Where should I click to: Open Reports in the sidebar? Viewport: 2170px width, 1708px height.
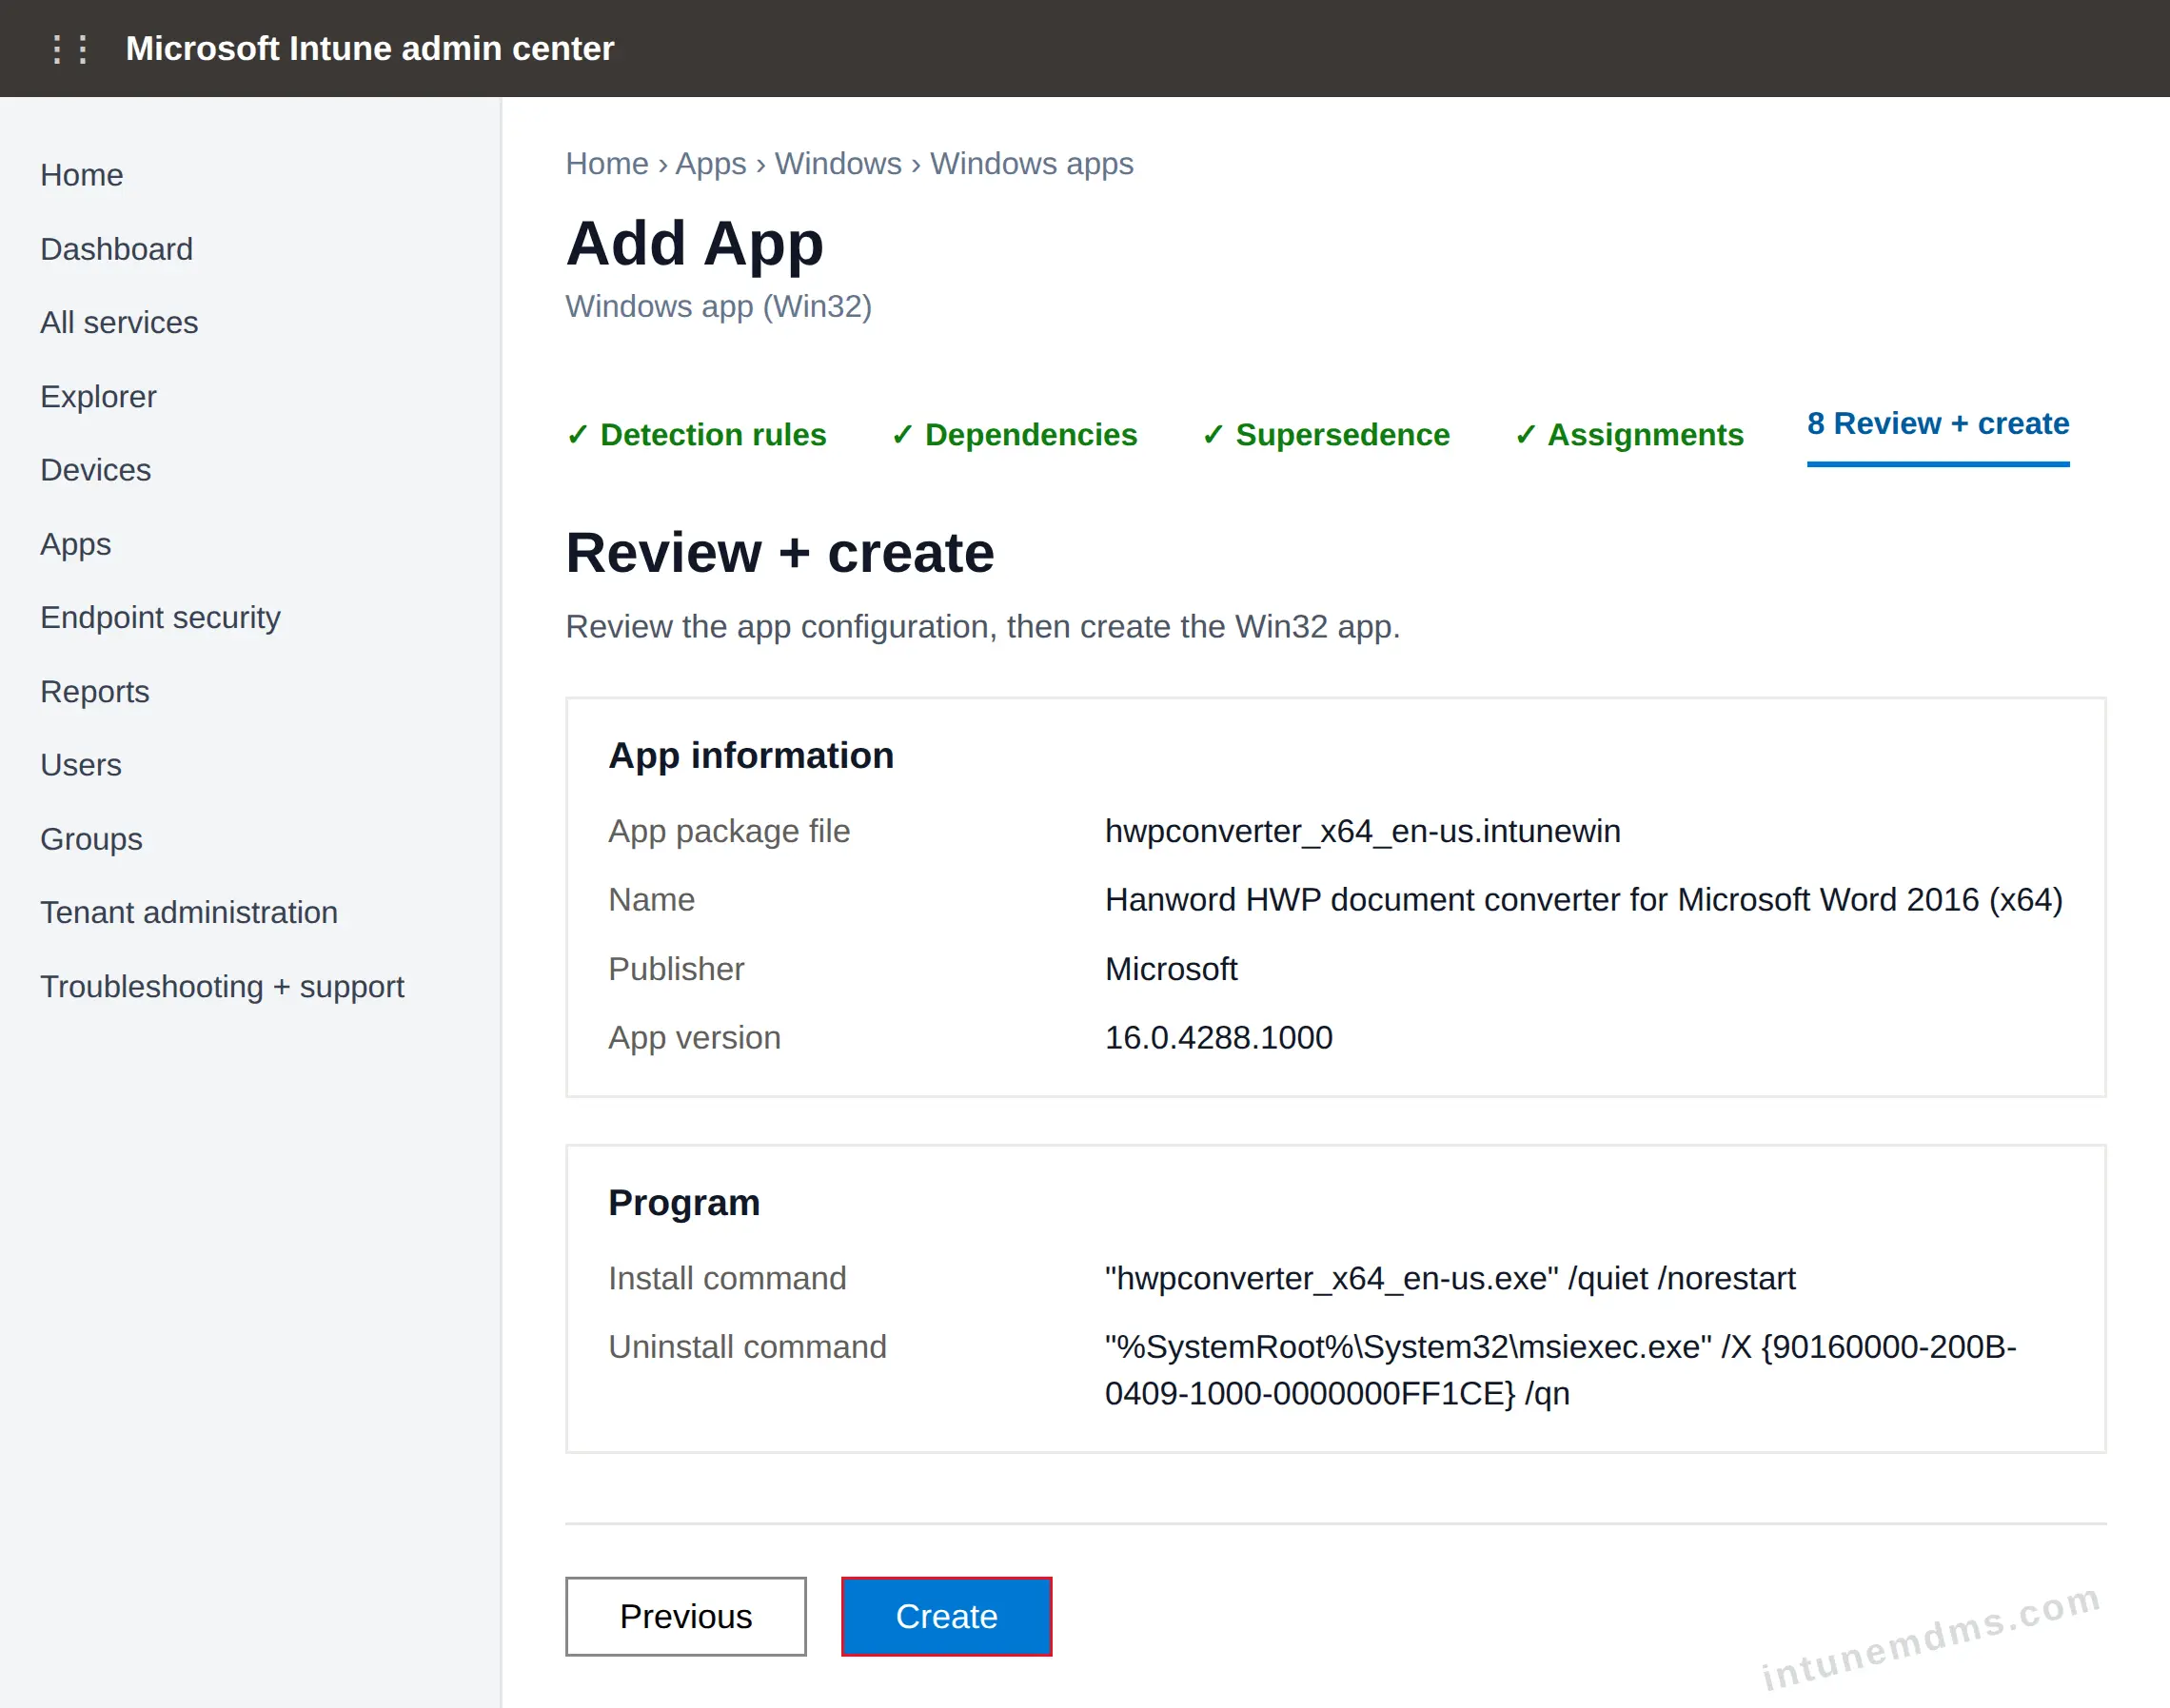(94, 691)
